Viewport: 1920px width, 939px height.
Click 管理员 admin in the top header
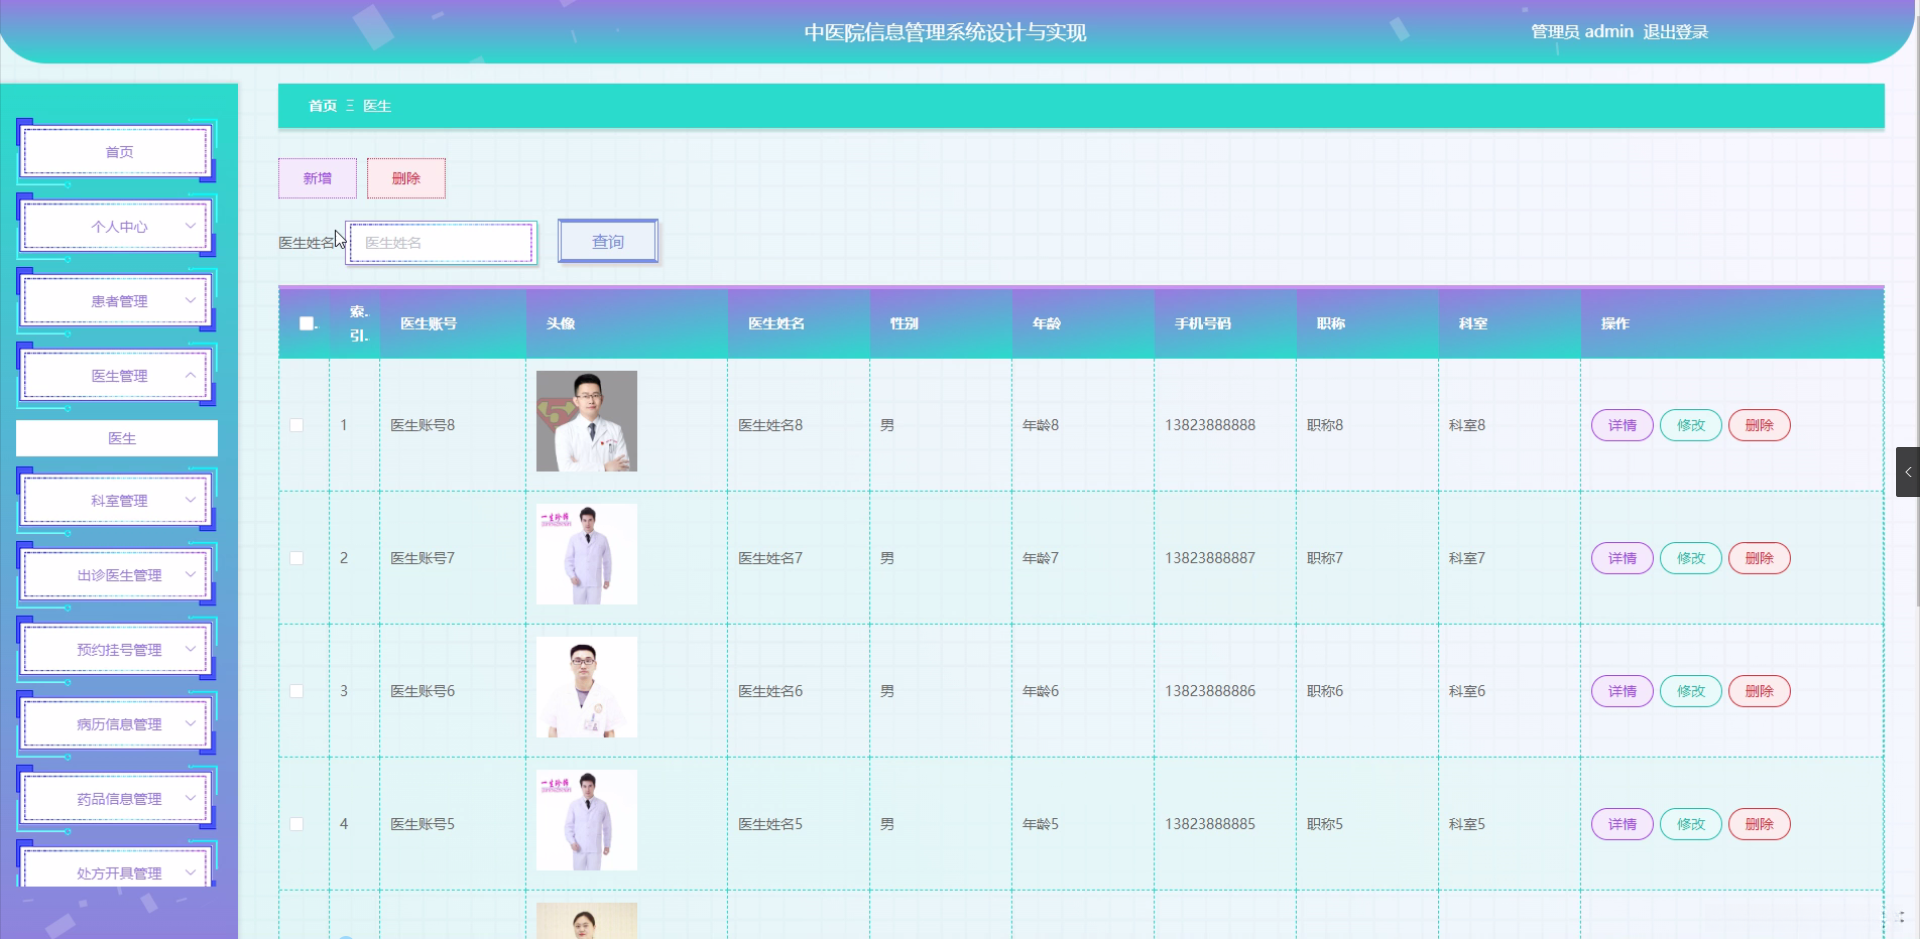[x=1582, y=32]
